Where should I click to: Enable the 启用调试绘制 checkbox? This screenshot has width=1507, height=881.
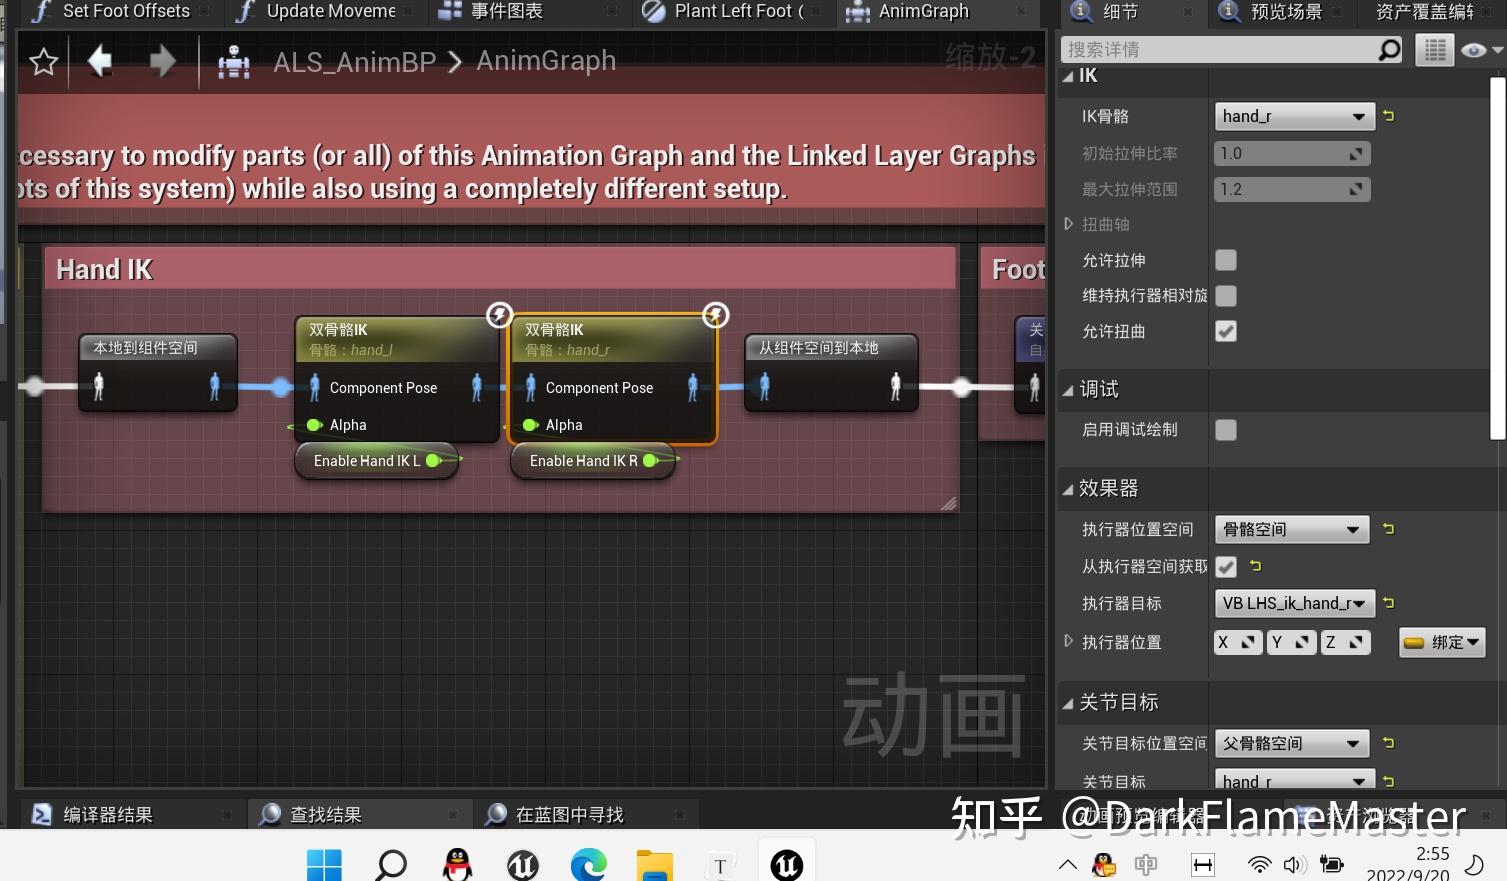(x=1225, y=430)
